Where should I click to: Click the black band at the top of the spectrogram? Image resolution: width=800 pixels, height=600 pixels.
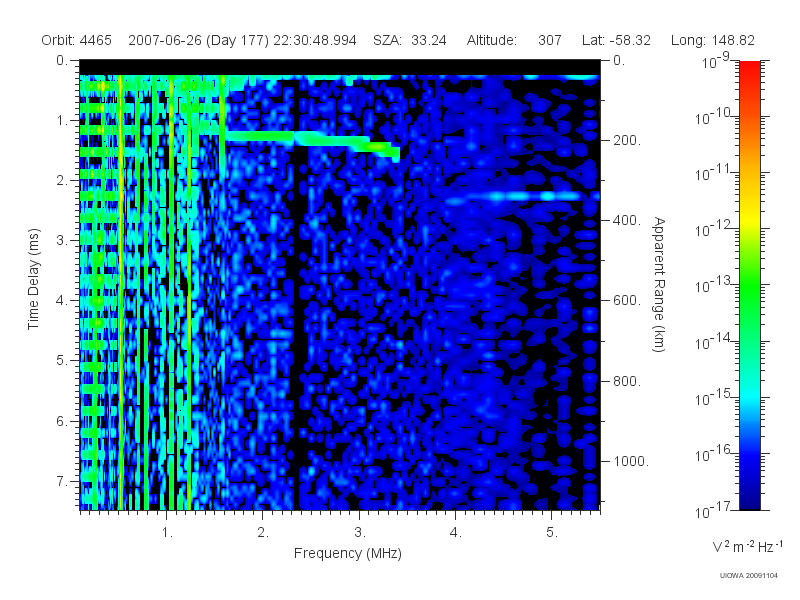[340, 67]
